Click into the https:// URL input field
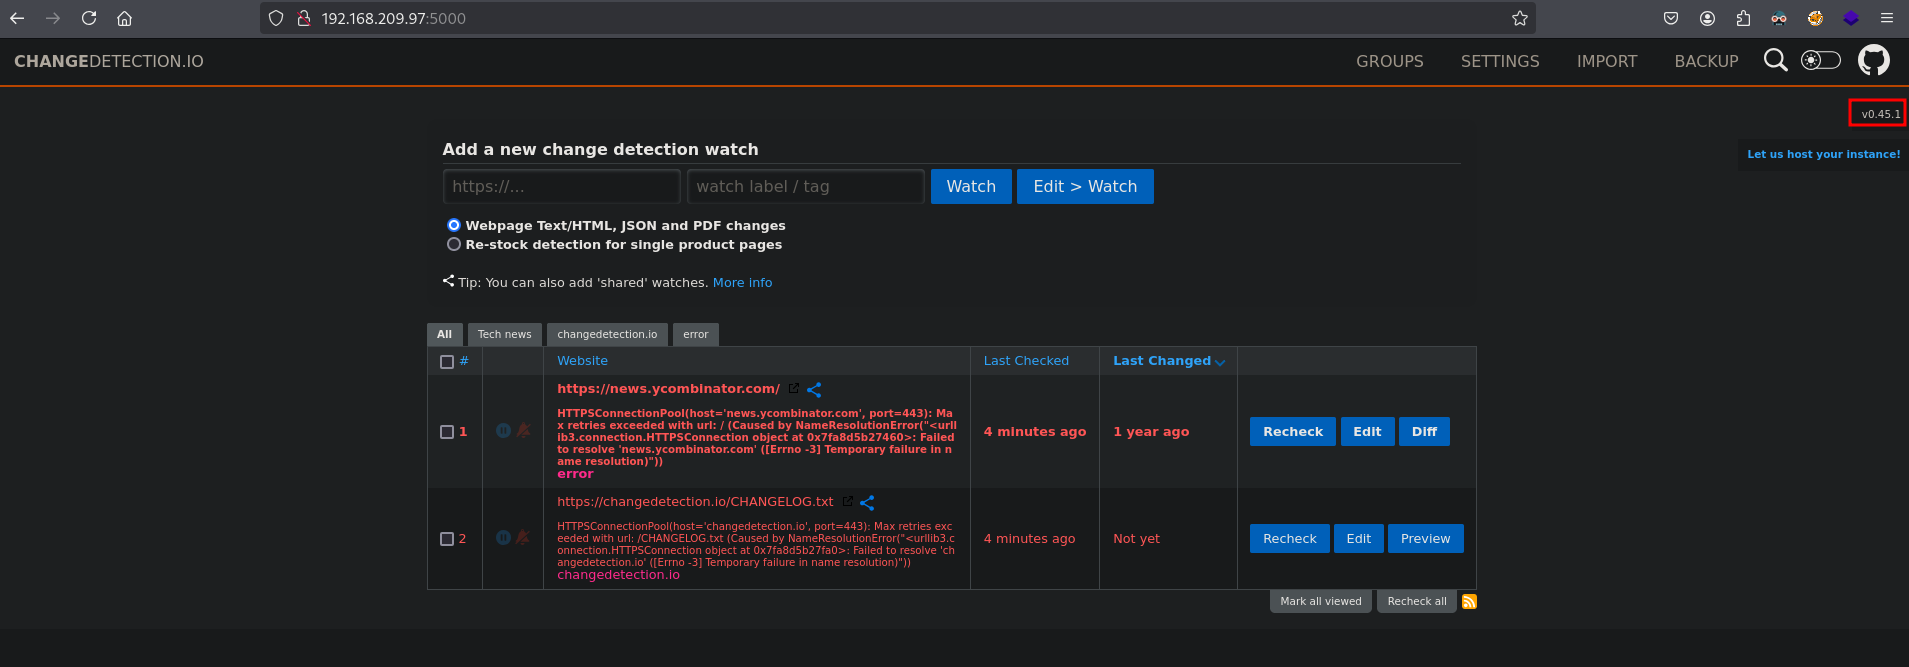The image size is (1909, 667). pyautogui.click(x=561, y=187)
